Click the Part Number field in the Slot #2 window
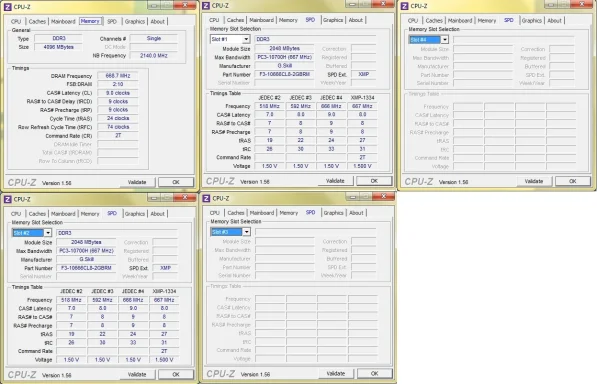This screenshot has width=597, height=384. [86, 268]
